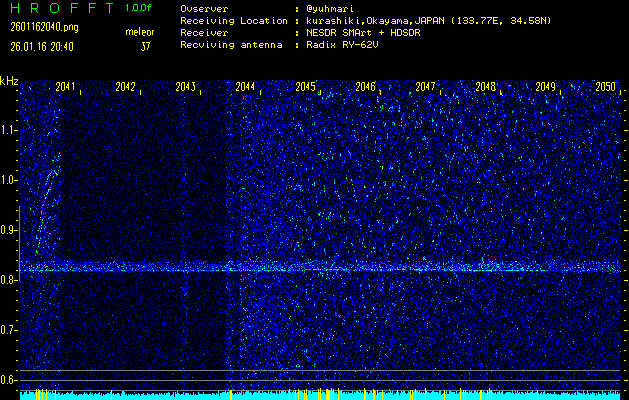Image resolution: width=629 pixels, height=400 pixels.
Task: Click the Ovserver label
Action: click(x=204, y=9)
